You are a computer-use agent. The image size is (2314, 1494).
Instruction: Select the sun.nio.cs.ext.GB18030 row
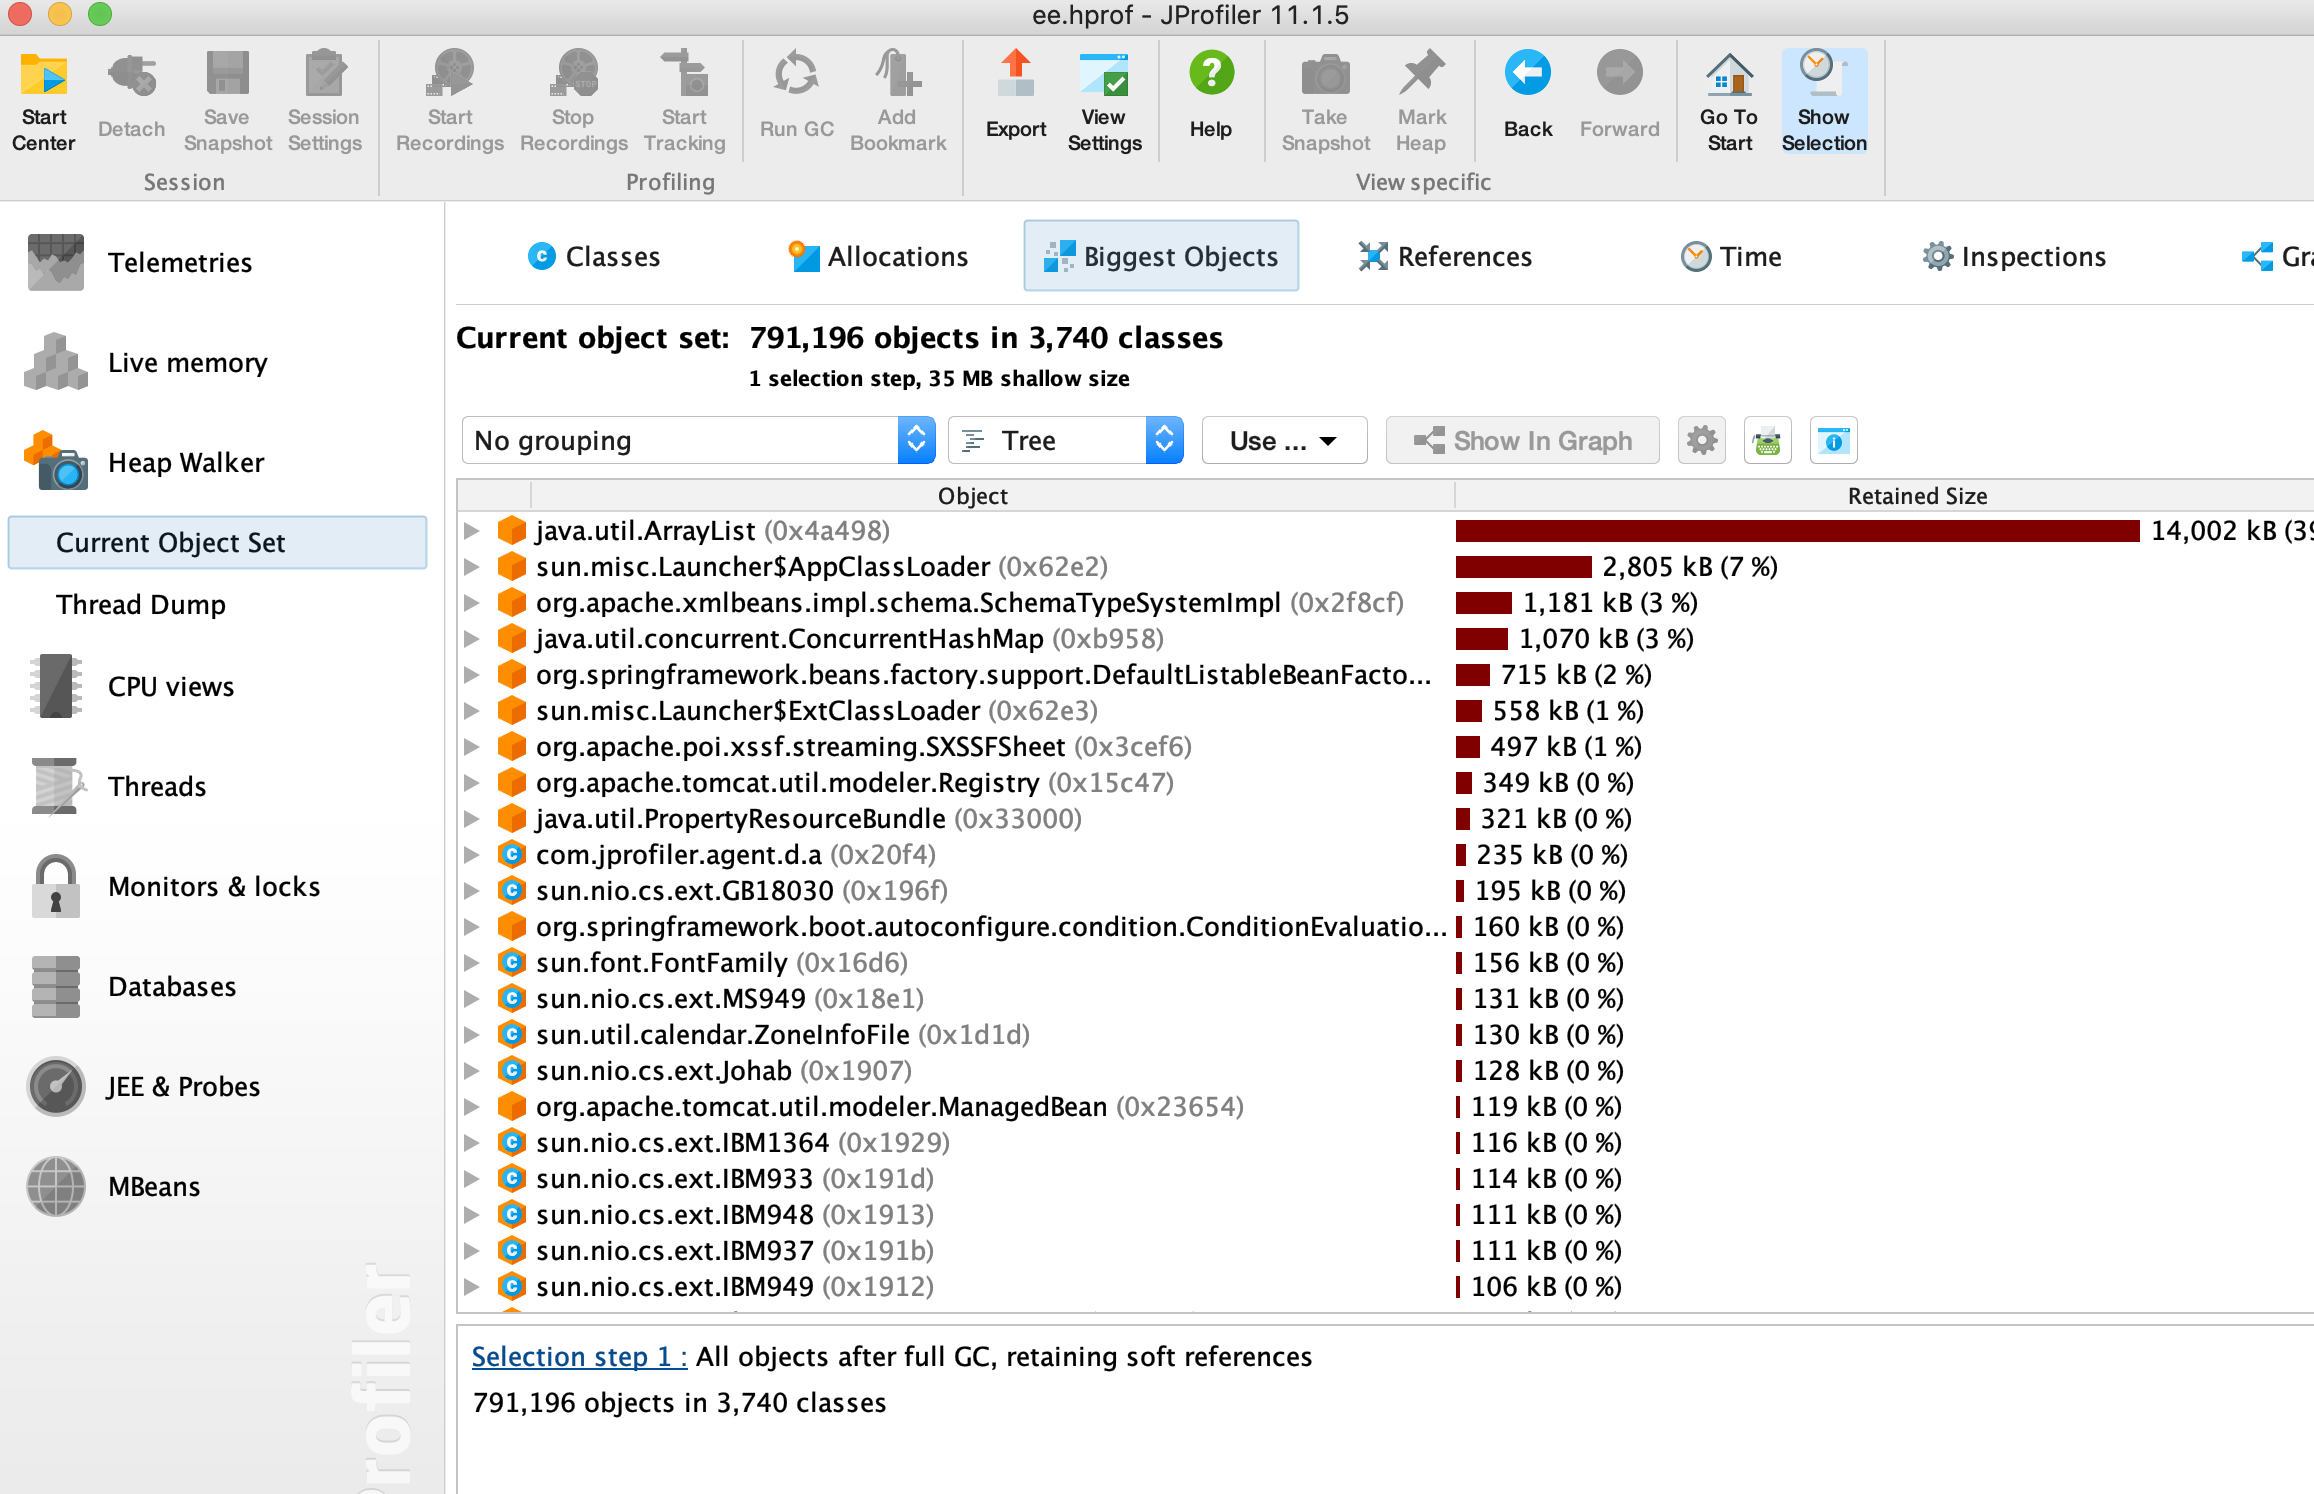point(1385,890)
